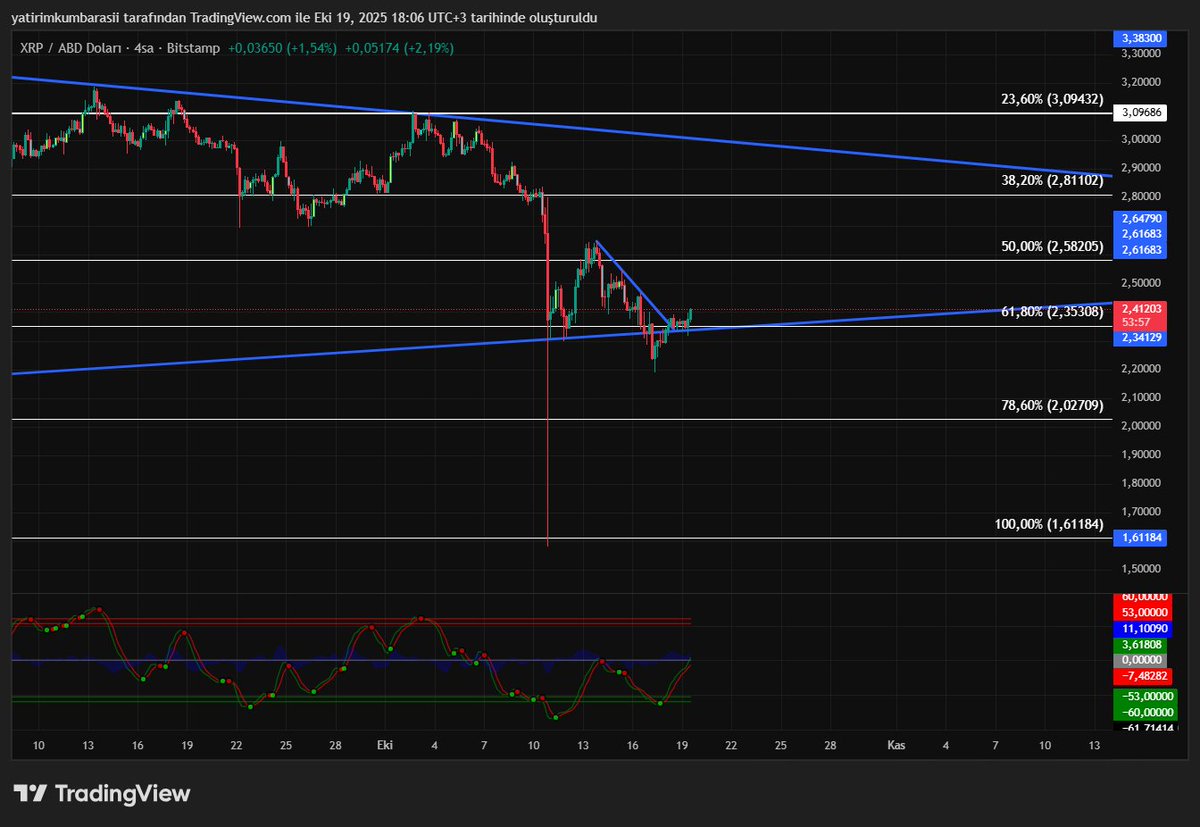Click the blue 1,61184 price axis tag
This screenshot has height=827, width=1200.
point(1141,538)
